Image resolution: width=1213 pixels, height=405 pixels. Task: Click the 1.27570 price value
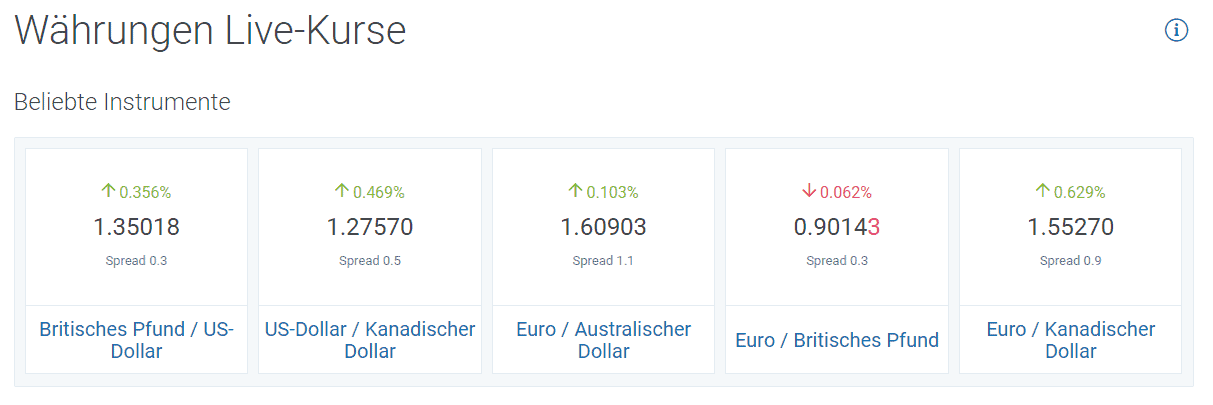370,227
